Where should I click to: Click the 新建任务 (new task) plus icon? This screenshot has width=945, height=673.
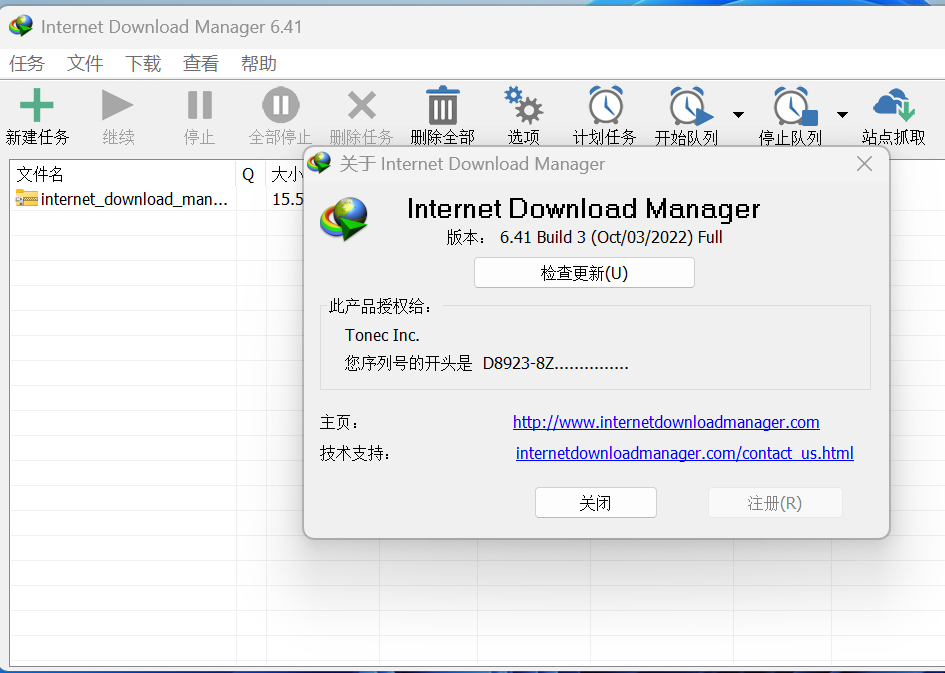[37, 105]
